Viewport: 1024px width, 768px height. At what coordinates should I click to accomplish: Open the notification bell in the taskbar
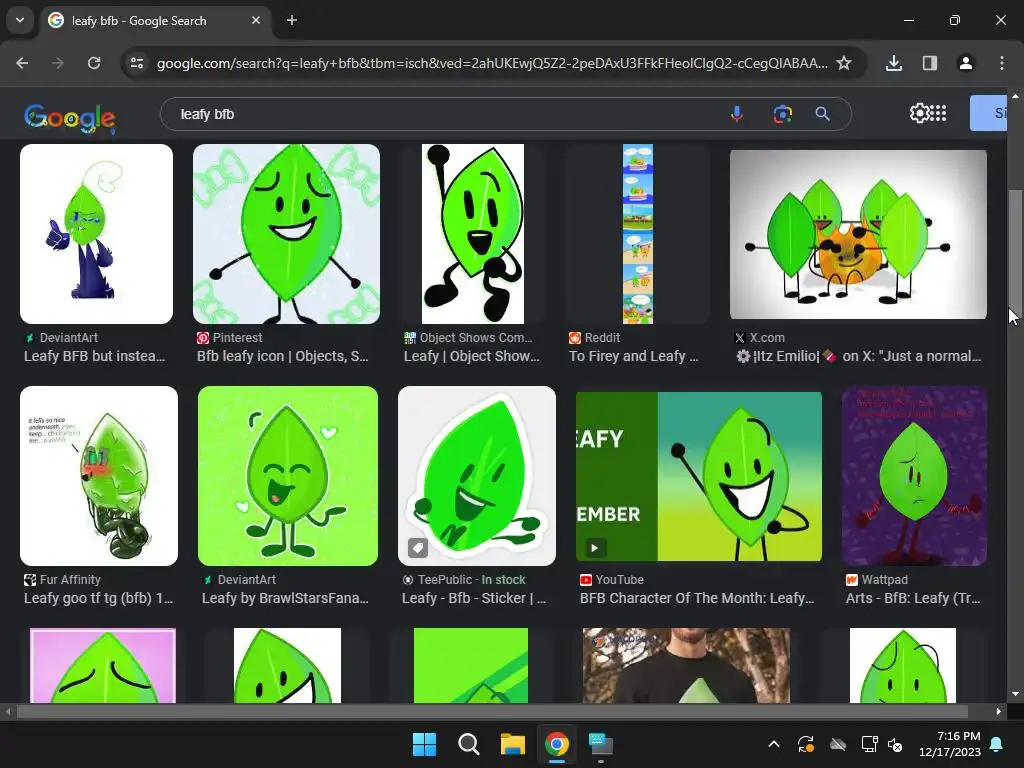pos(997,744)
